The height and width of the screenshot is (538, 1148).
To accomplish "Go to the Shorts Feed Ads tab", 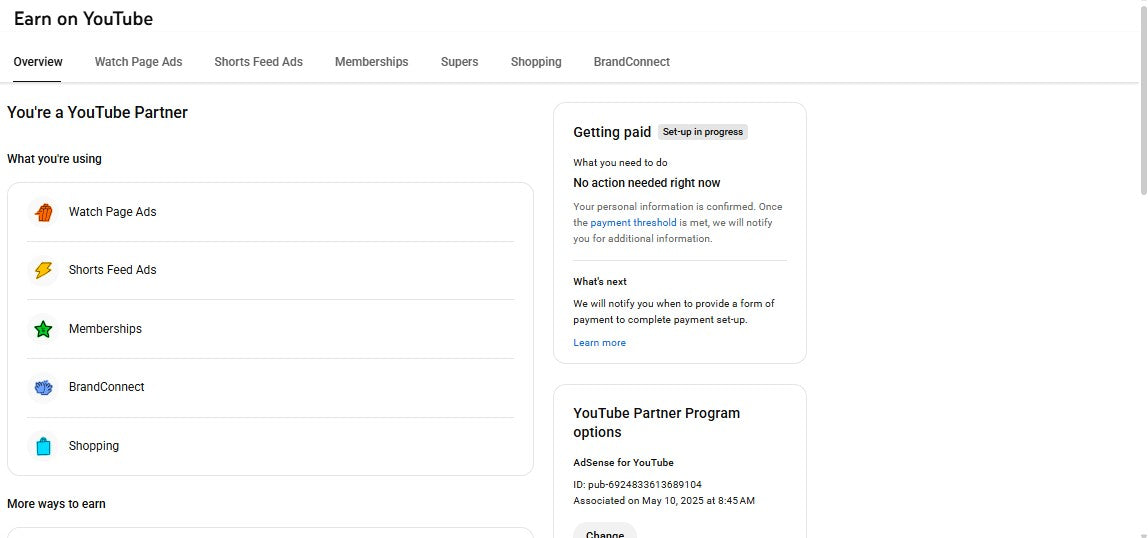I will (258, 62).
